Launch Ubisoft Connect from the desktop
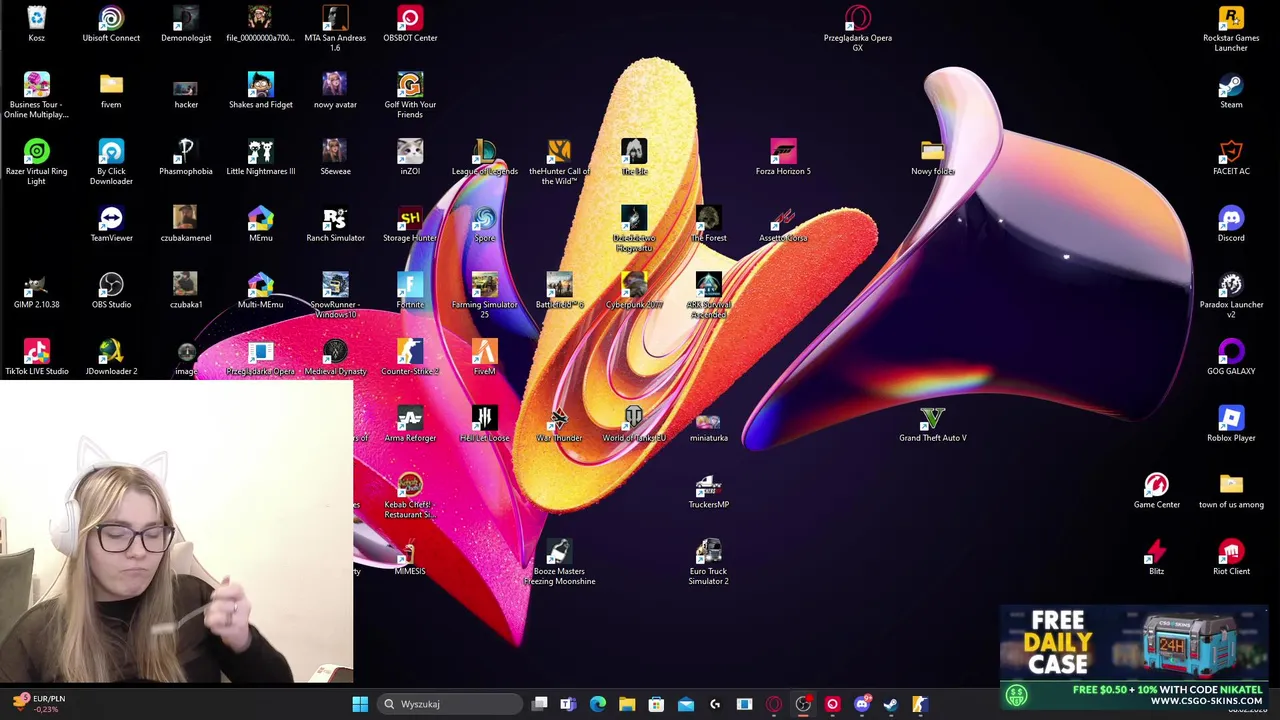The width and height of the screenshot is (1280, 720). click(111, 24)
